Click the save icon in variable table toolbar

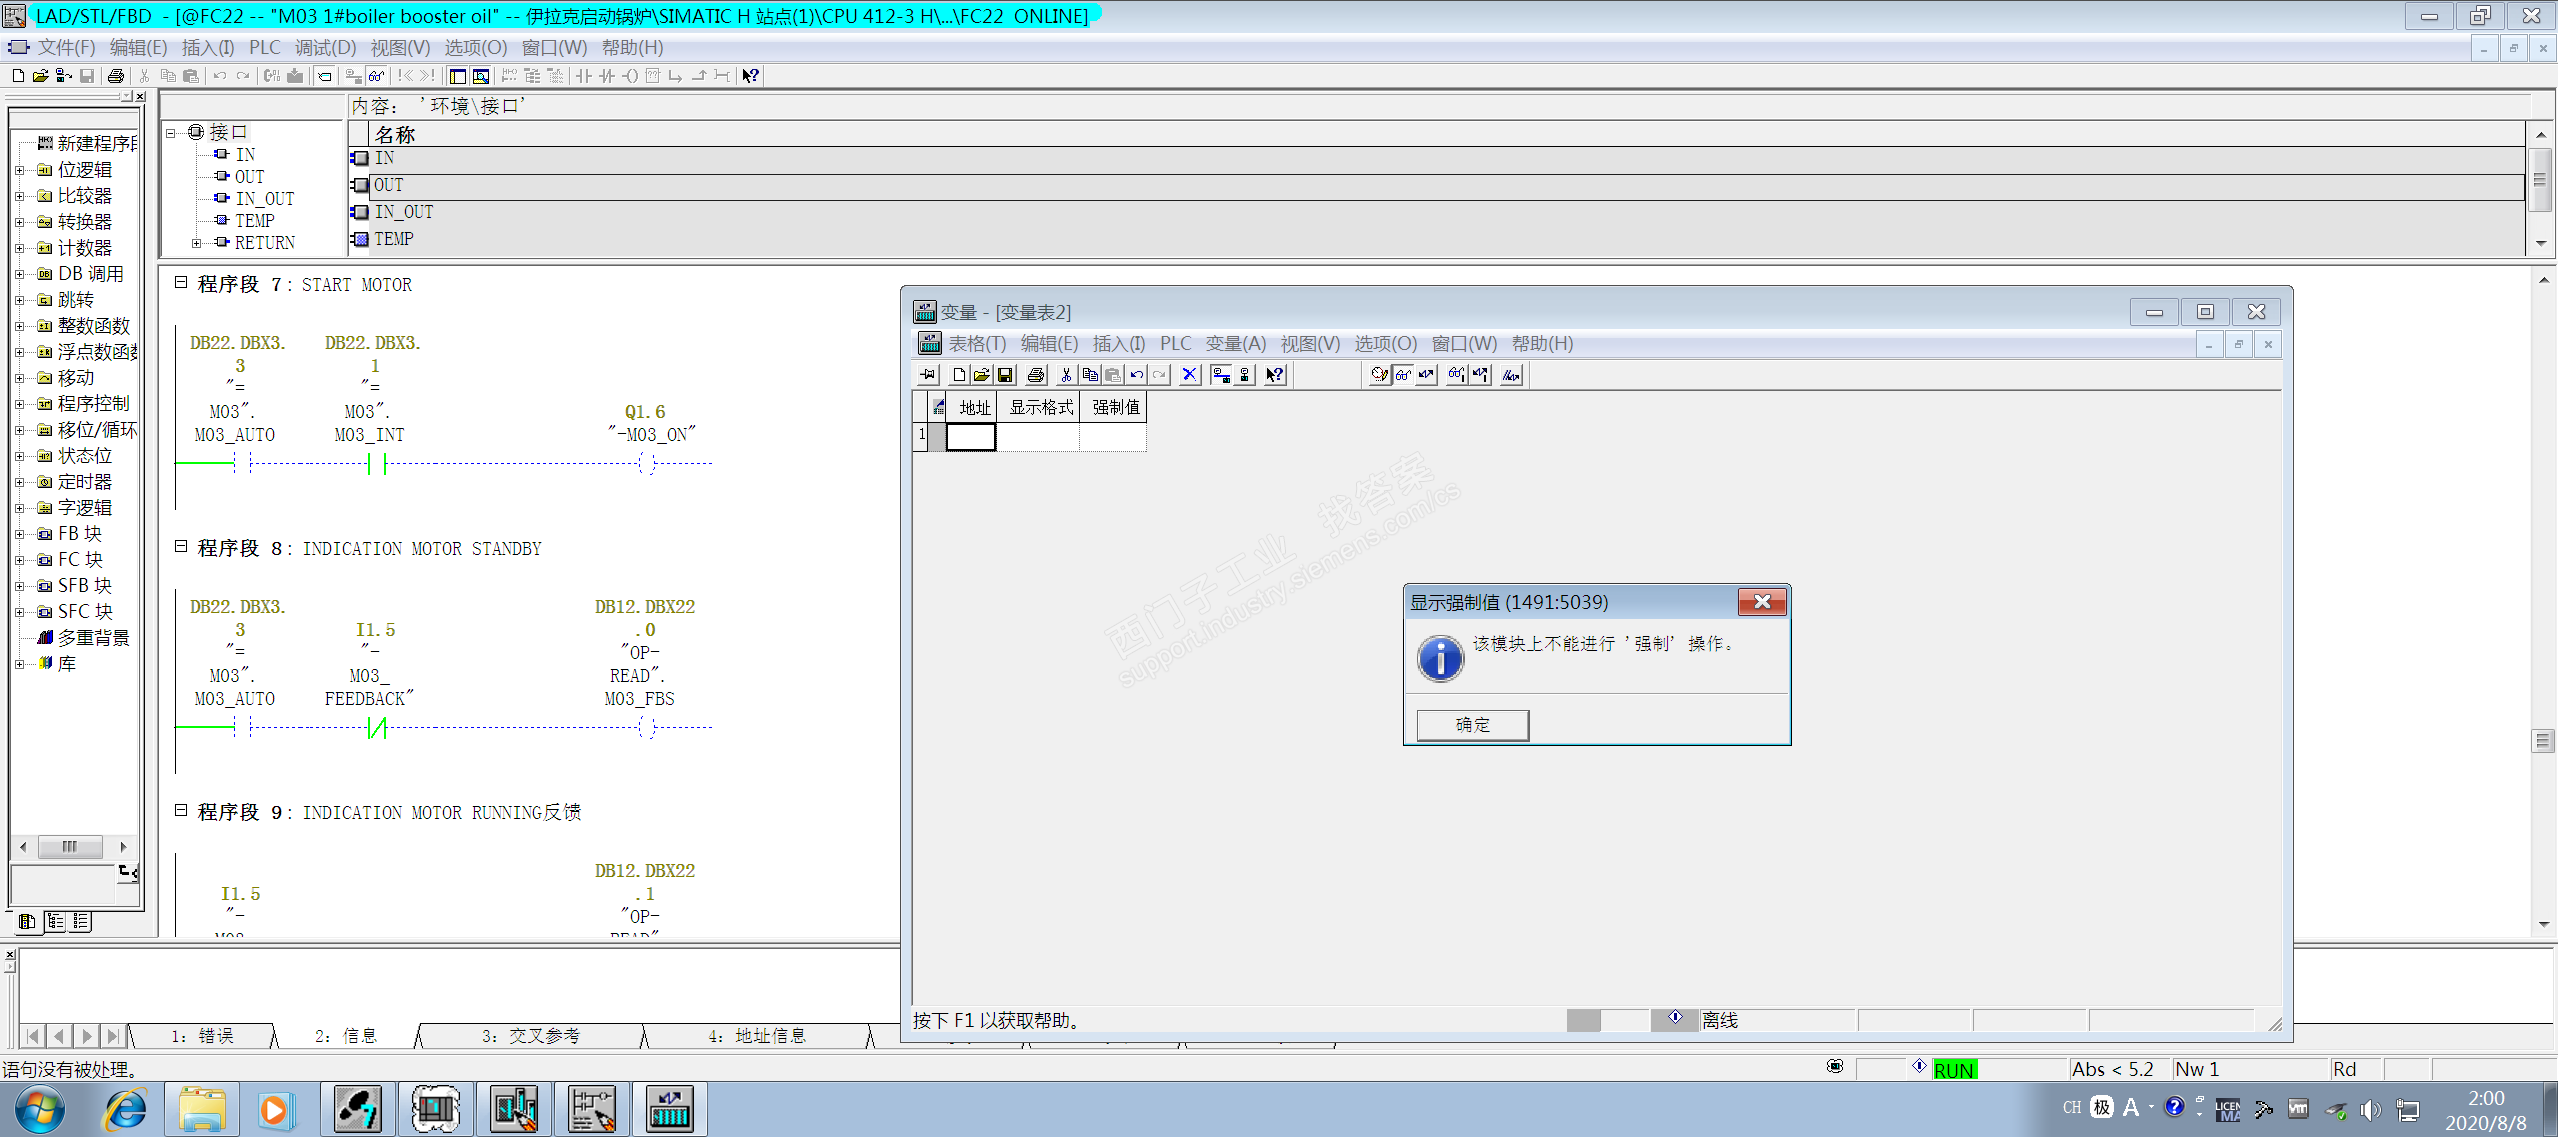1006,375
